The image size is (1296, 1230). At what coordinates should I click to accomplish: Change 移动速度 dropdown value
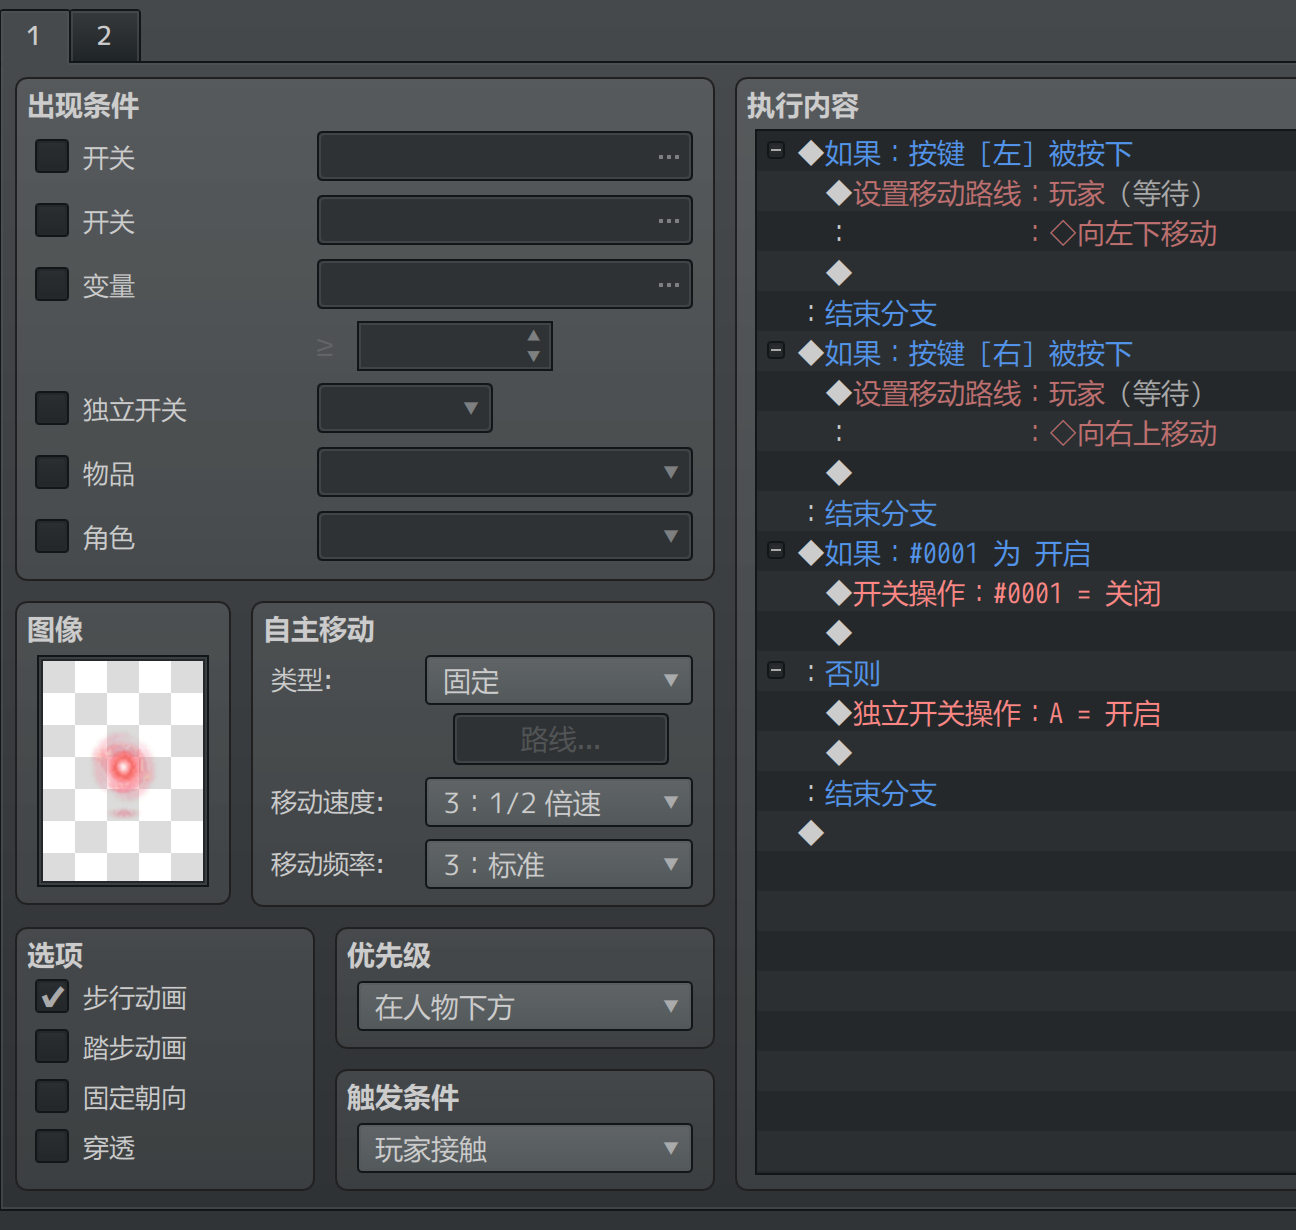[559, 802]
